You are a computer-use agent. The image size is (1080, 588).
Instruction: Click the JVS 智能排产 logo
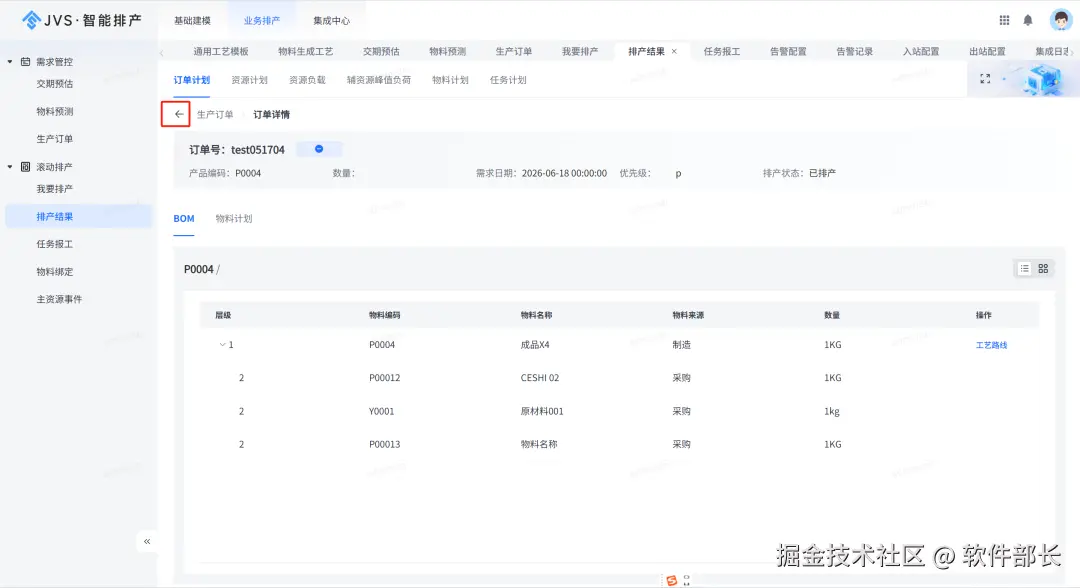tap(81, 20)
